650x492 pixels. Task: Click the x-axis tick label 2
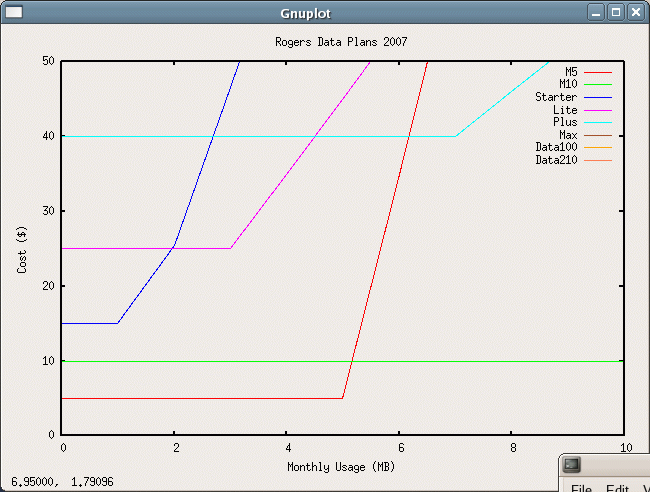tap(176, 448)
